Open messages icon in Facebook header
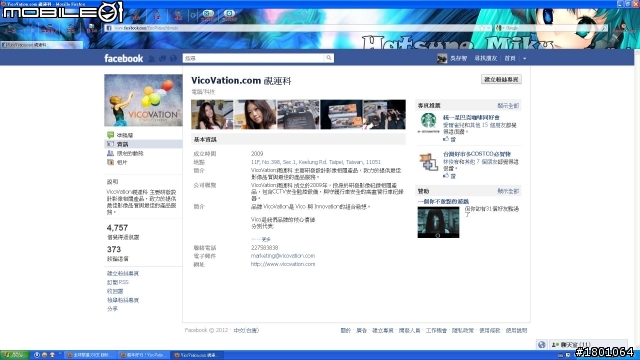The height and width of the screenshot is (360, 640). 162,59
